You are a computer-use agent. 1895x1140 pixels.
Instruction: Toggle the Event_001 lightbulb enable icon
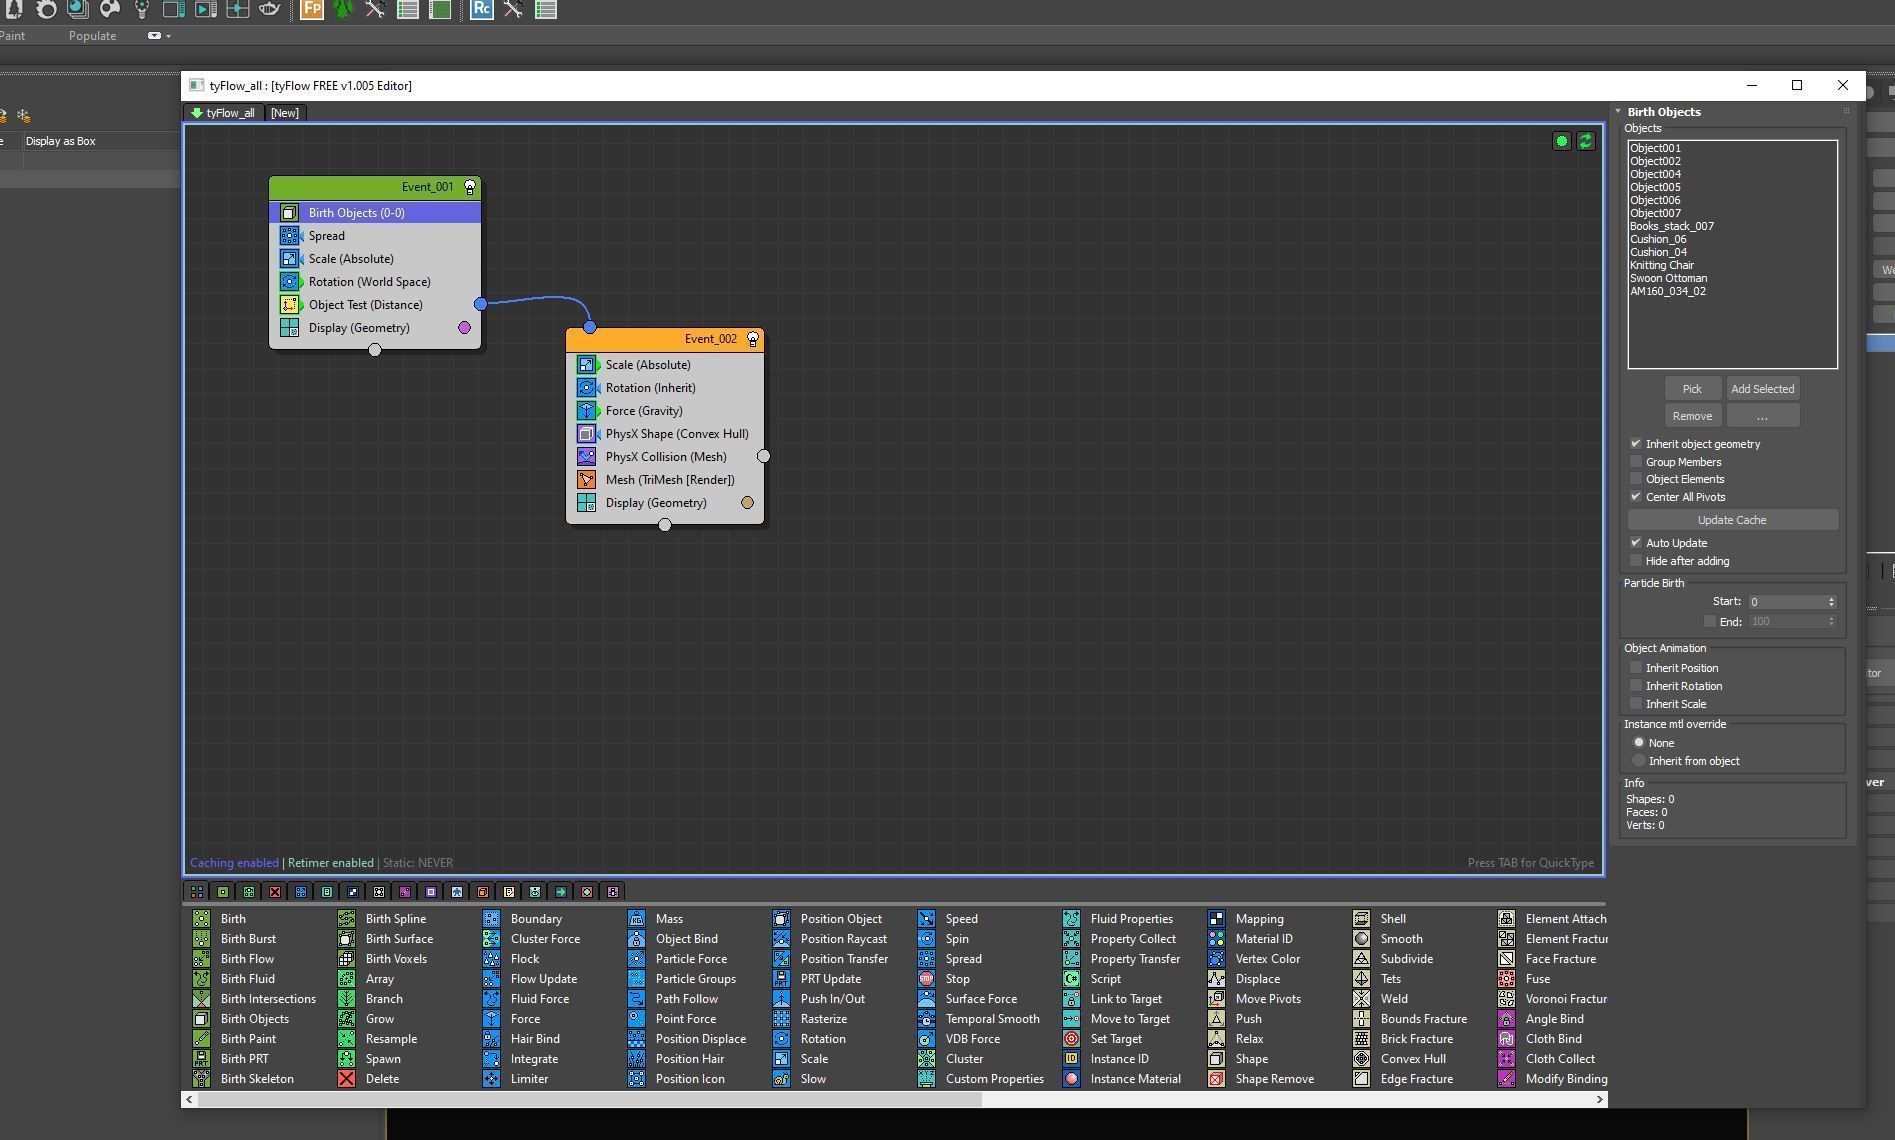(470, 187)
